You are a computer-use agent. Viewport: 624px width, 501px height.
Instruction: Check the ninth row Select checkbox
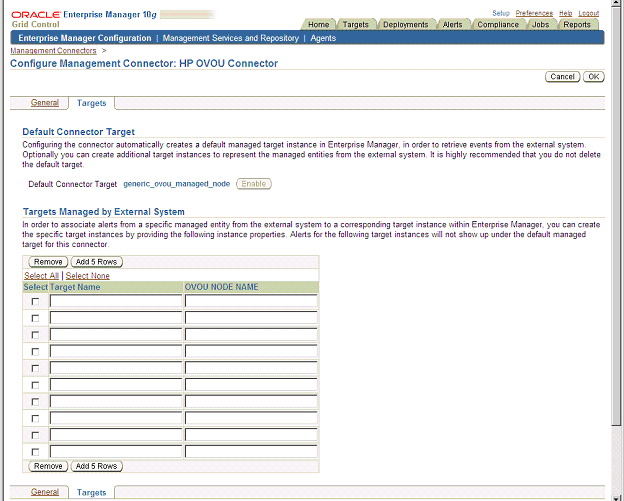[35, 435]
